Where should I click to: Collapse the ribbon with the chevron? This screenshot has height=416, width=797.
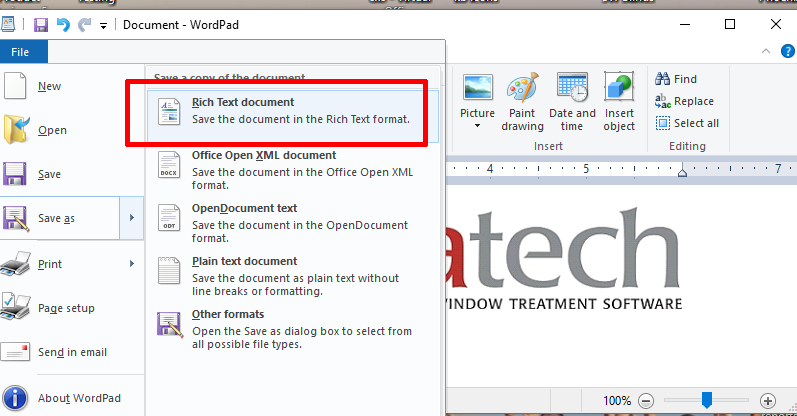766,51
